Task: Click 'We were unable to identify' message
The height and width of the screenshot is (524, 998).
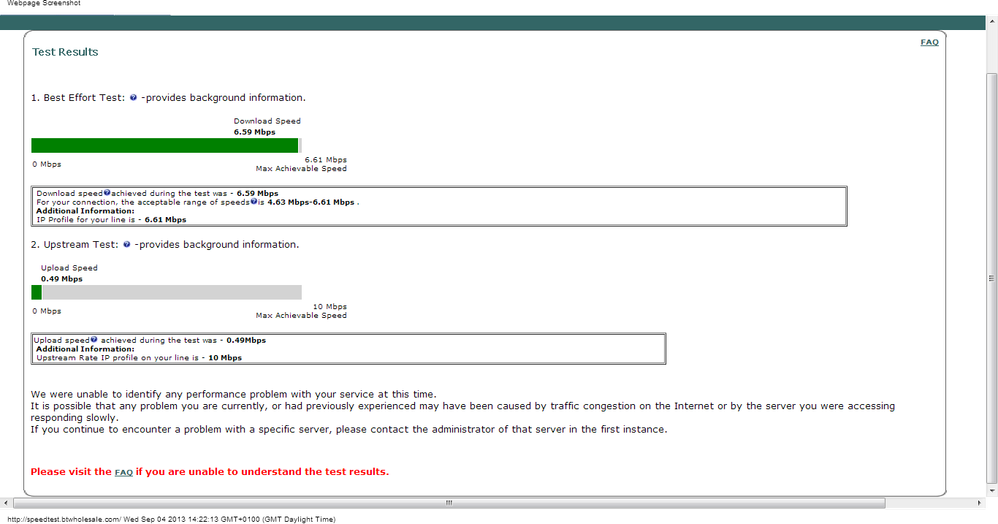Action: 234,394
